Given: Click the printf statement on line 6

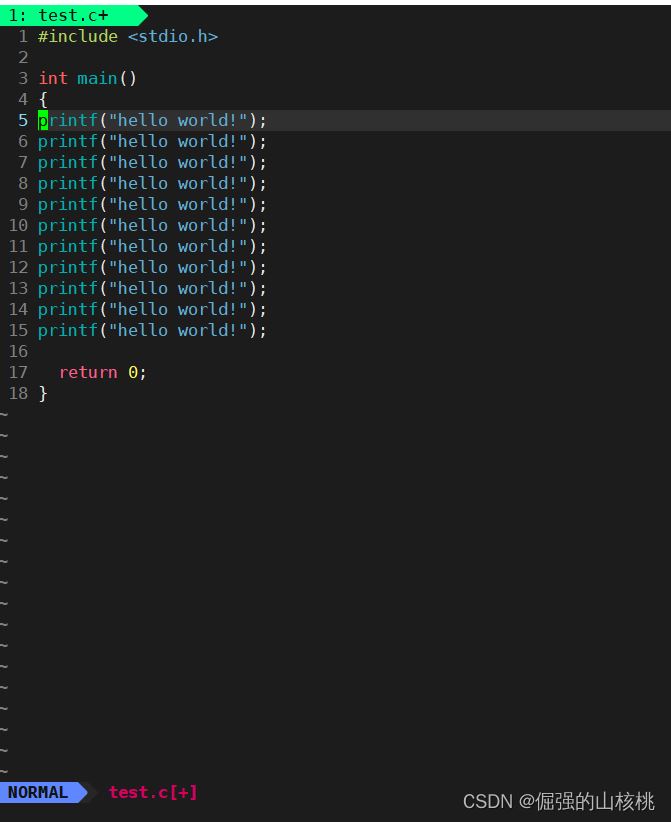Looking at the screenshot, I should [152, 141].
